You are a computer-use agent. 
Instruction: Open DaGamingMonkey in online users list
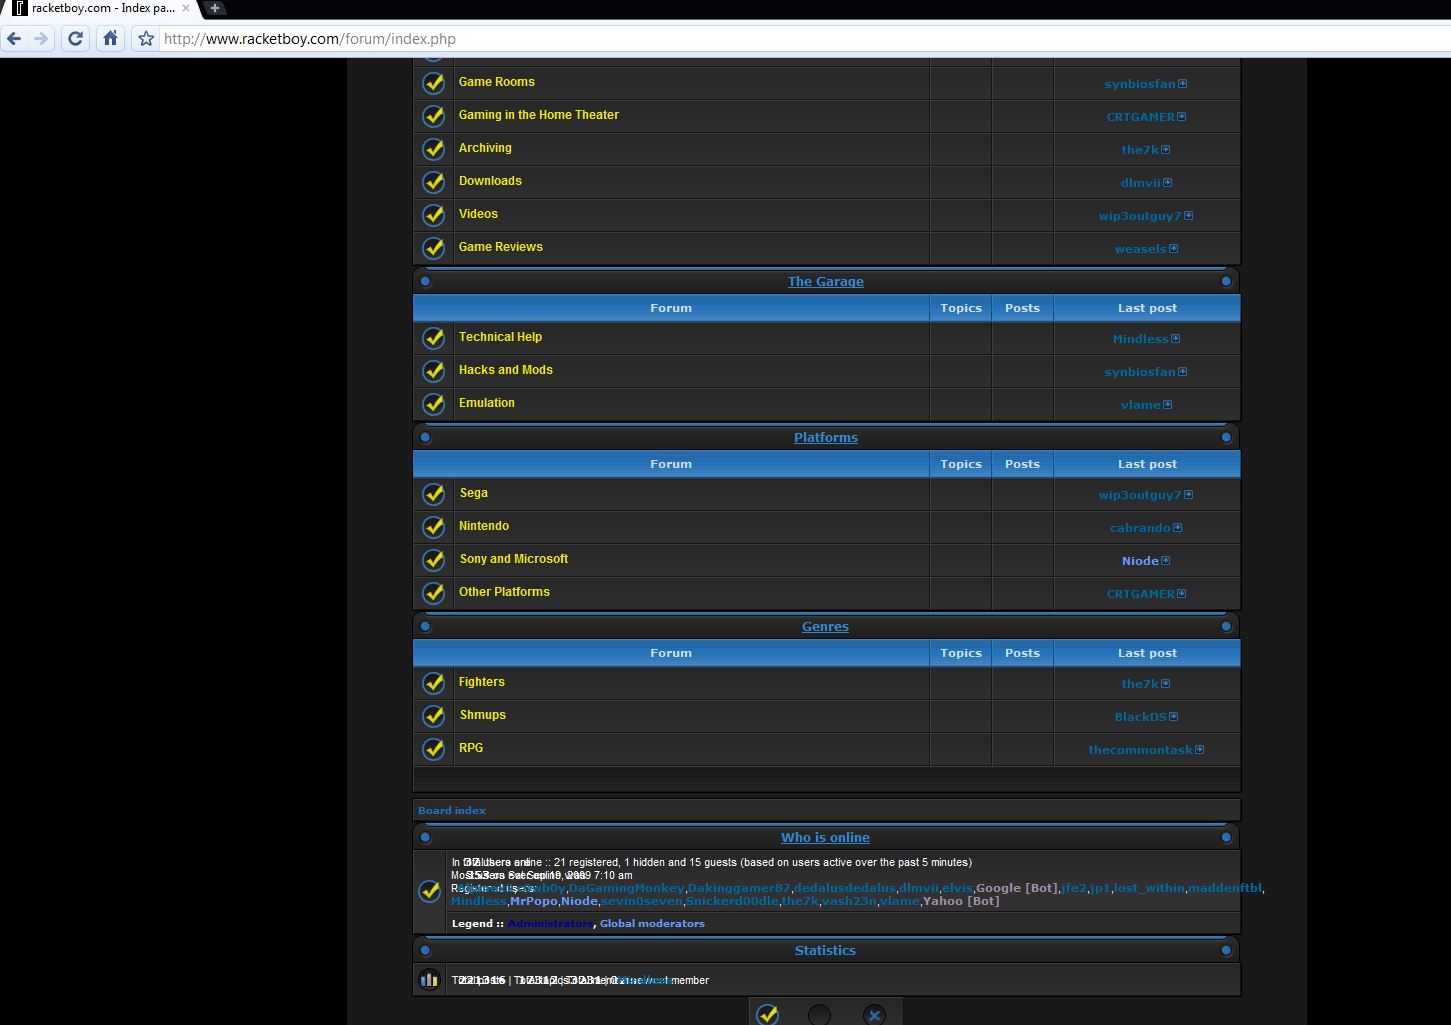click(626, 888)
